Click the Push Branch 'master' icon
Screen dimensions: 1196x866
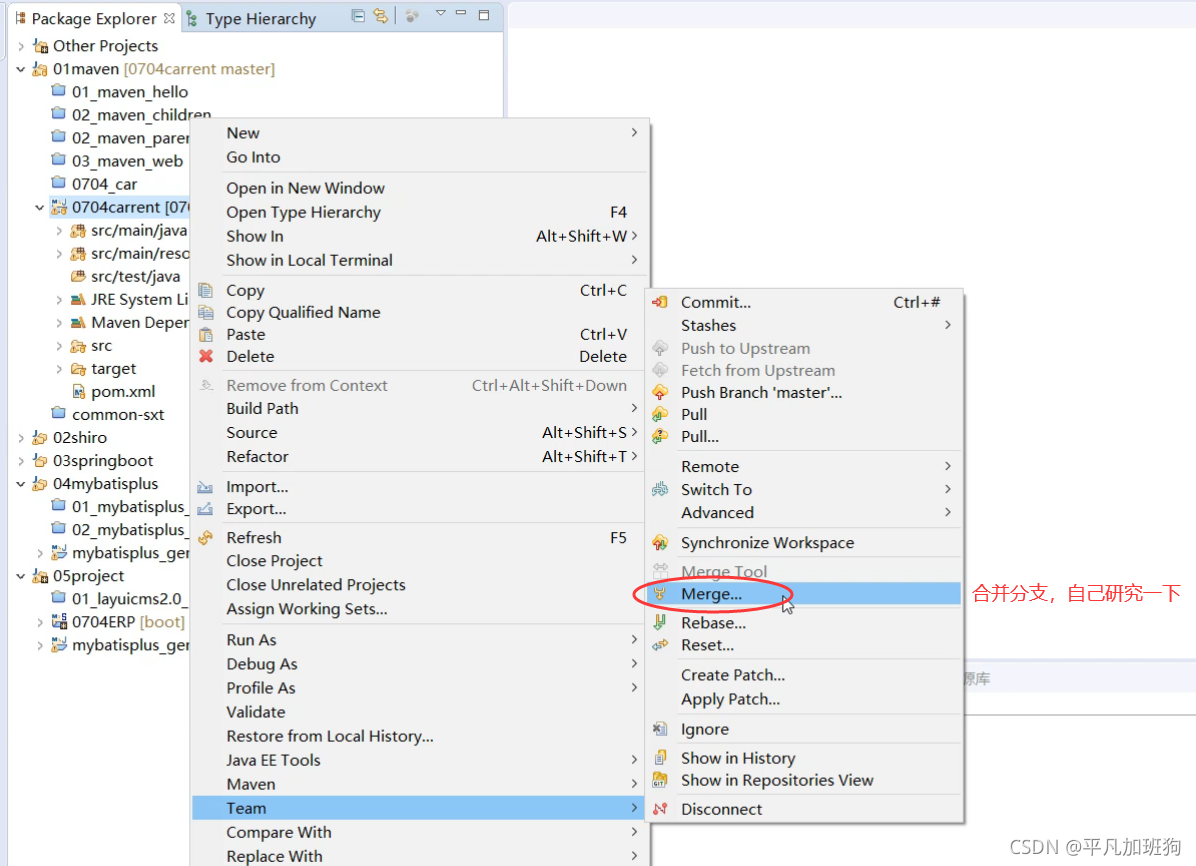coord(660,392)
